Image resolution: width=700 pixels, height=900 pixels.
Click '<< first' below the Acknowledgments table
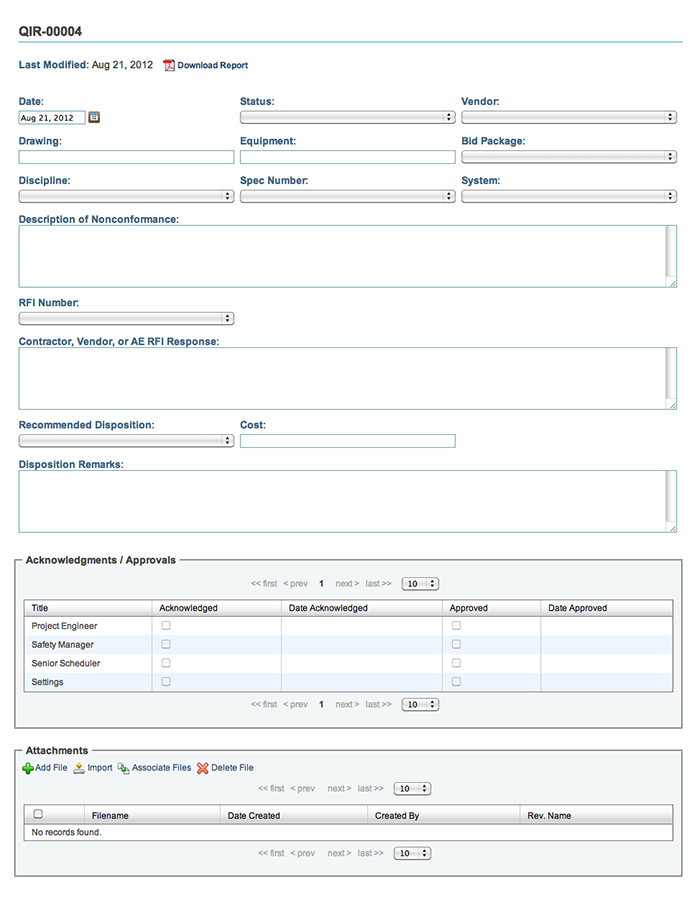pyautogui.click(x=264, y=704)
